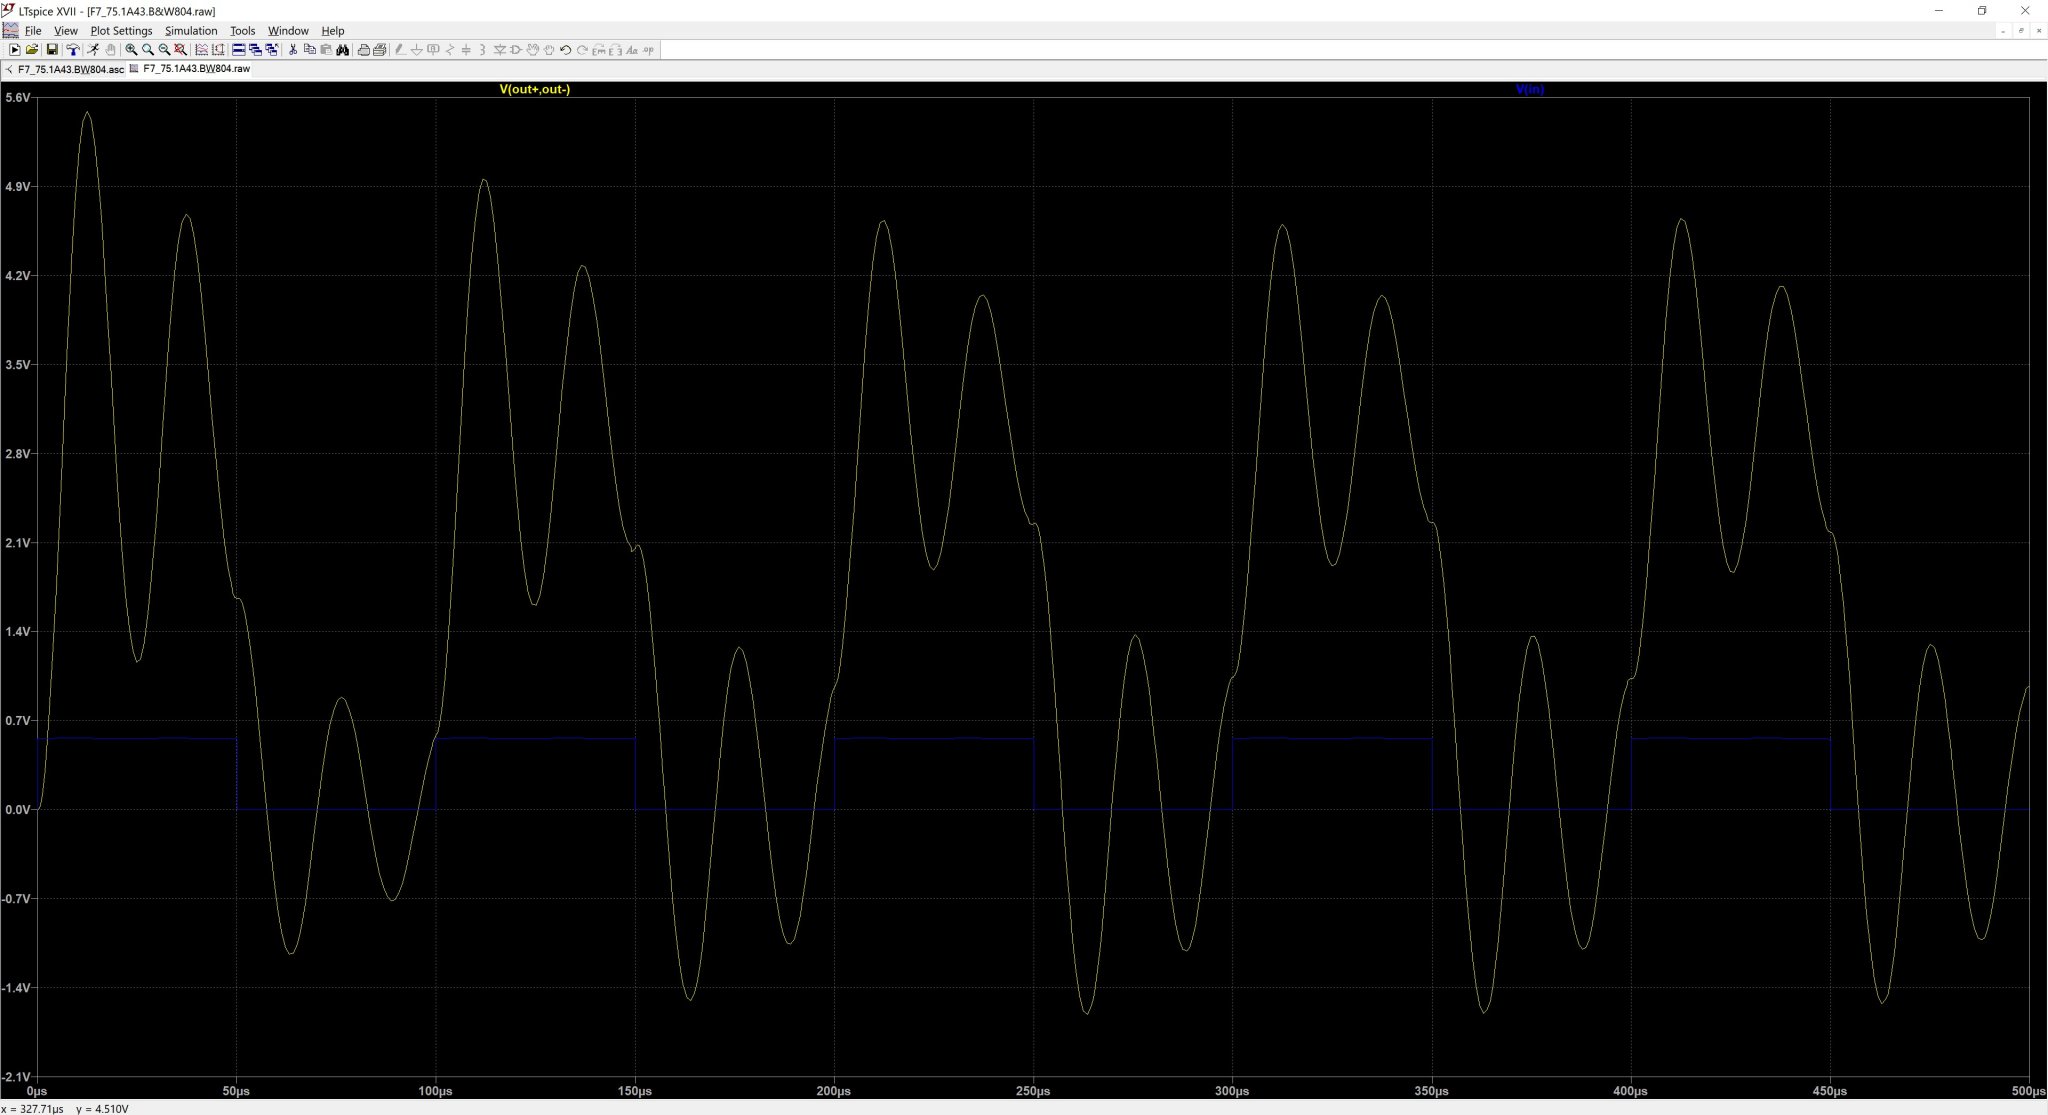Select the Zoom In magnifier with plus
The height and width of the screenshot is (1115, 2048).
pyautogui.click(x=131, y=50)
